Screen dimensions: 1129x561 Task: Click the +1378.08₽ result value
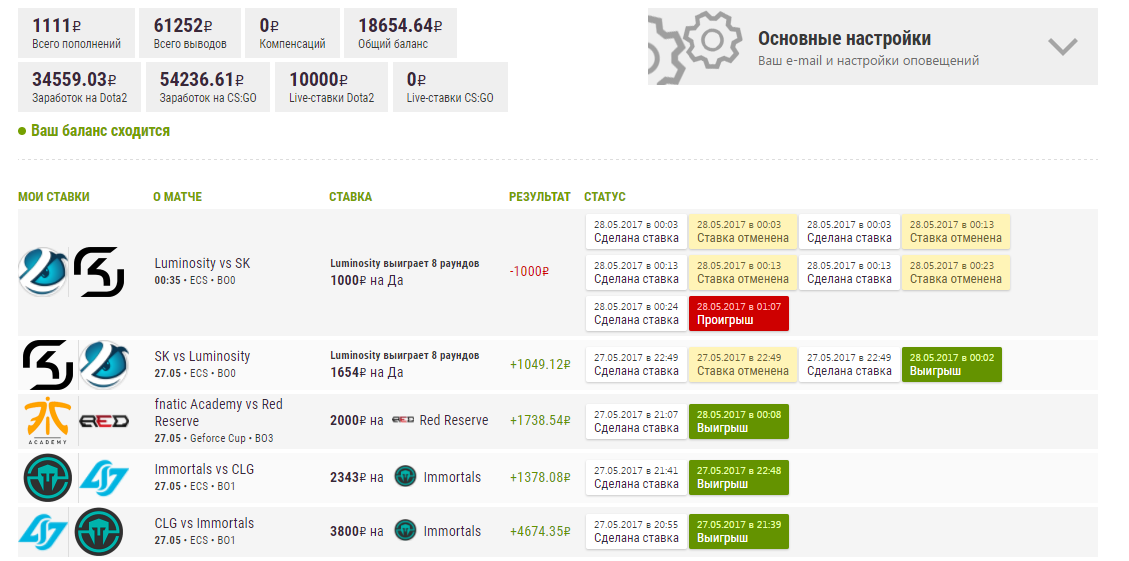[x=539, y=477]
